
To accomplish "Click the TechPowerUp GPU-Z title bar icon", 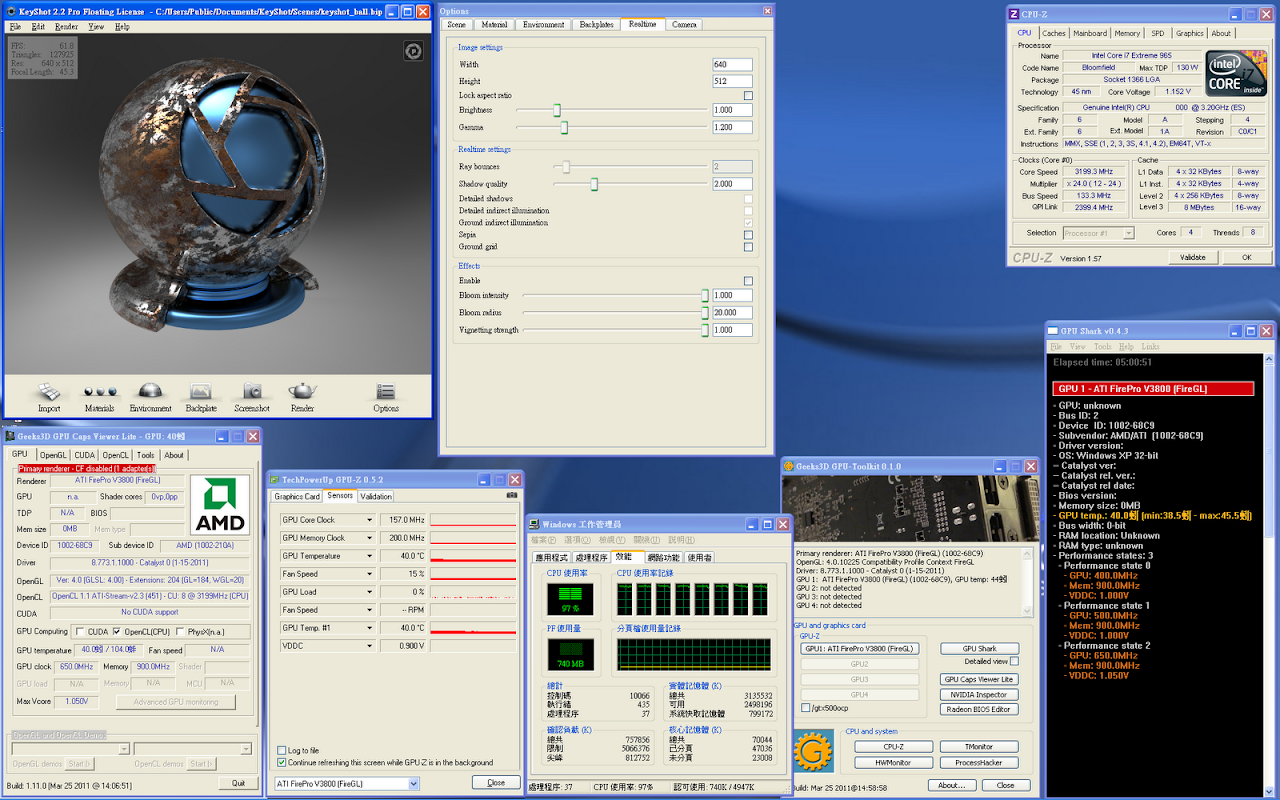I will (276, 479).
